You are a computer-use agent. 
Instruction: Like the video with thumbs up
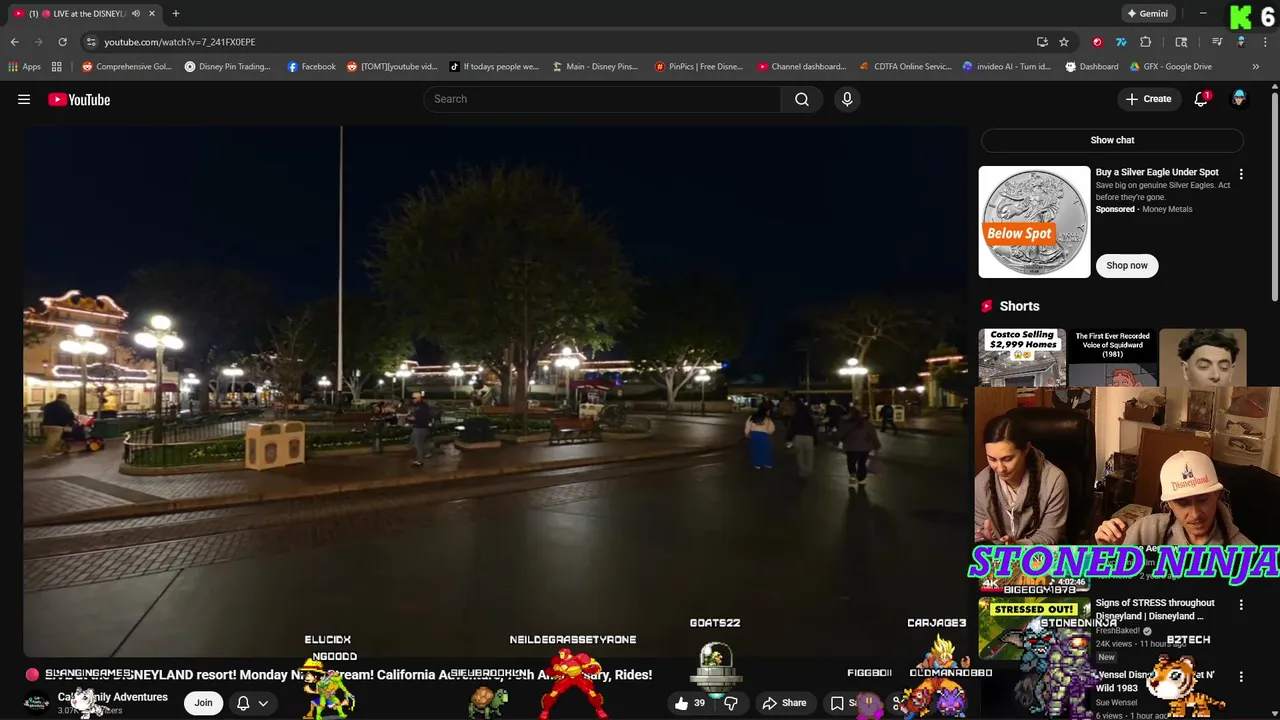click(x=690, y=703)
